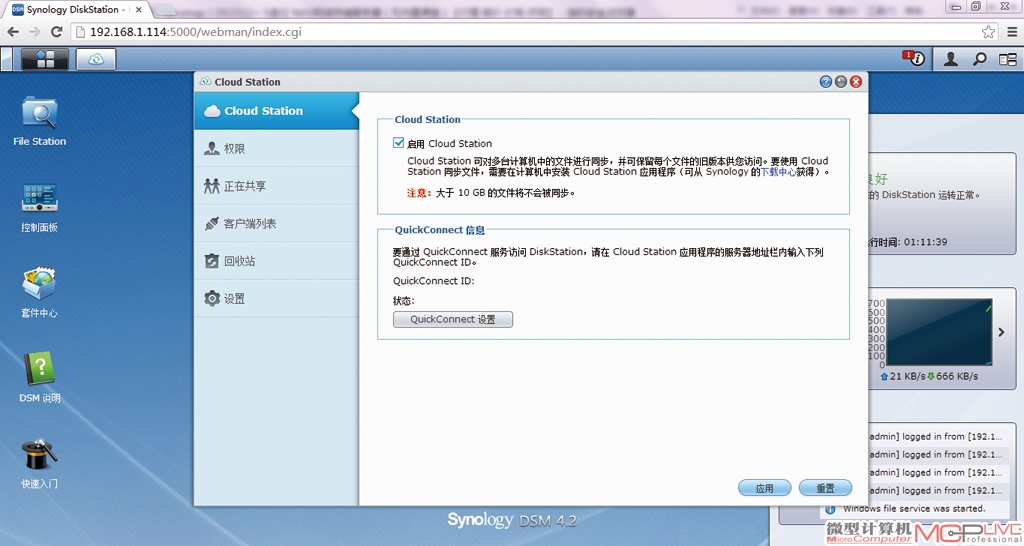The height and width of the screenshot is (546, 1024).
Task: Open the 设置 sidebar section
Action: pyautogui.click(x=277, y=298)
